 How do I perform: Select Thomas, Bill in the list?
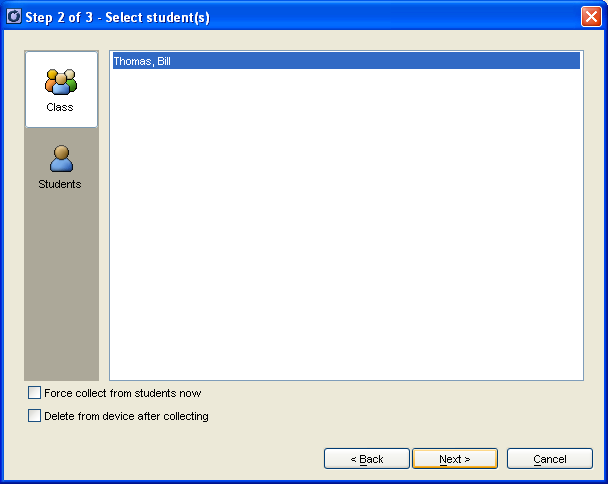tap(142, 61)
